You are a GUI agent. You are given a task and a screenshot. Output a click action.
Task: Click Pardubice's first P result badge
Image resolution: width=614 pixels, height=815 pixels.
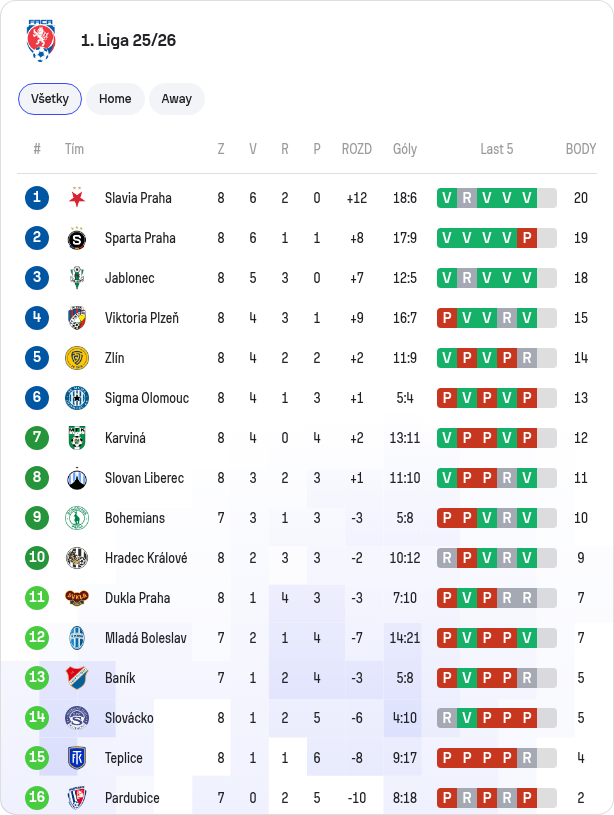tap(447, 797)
